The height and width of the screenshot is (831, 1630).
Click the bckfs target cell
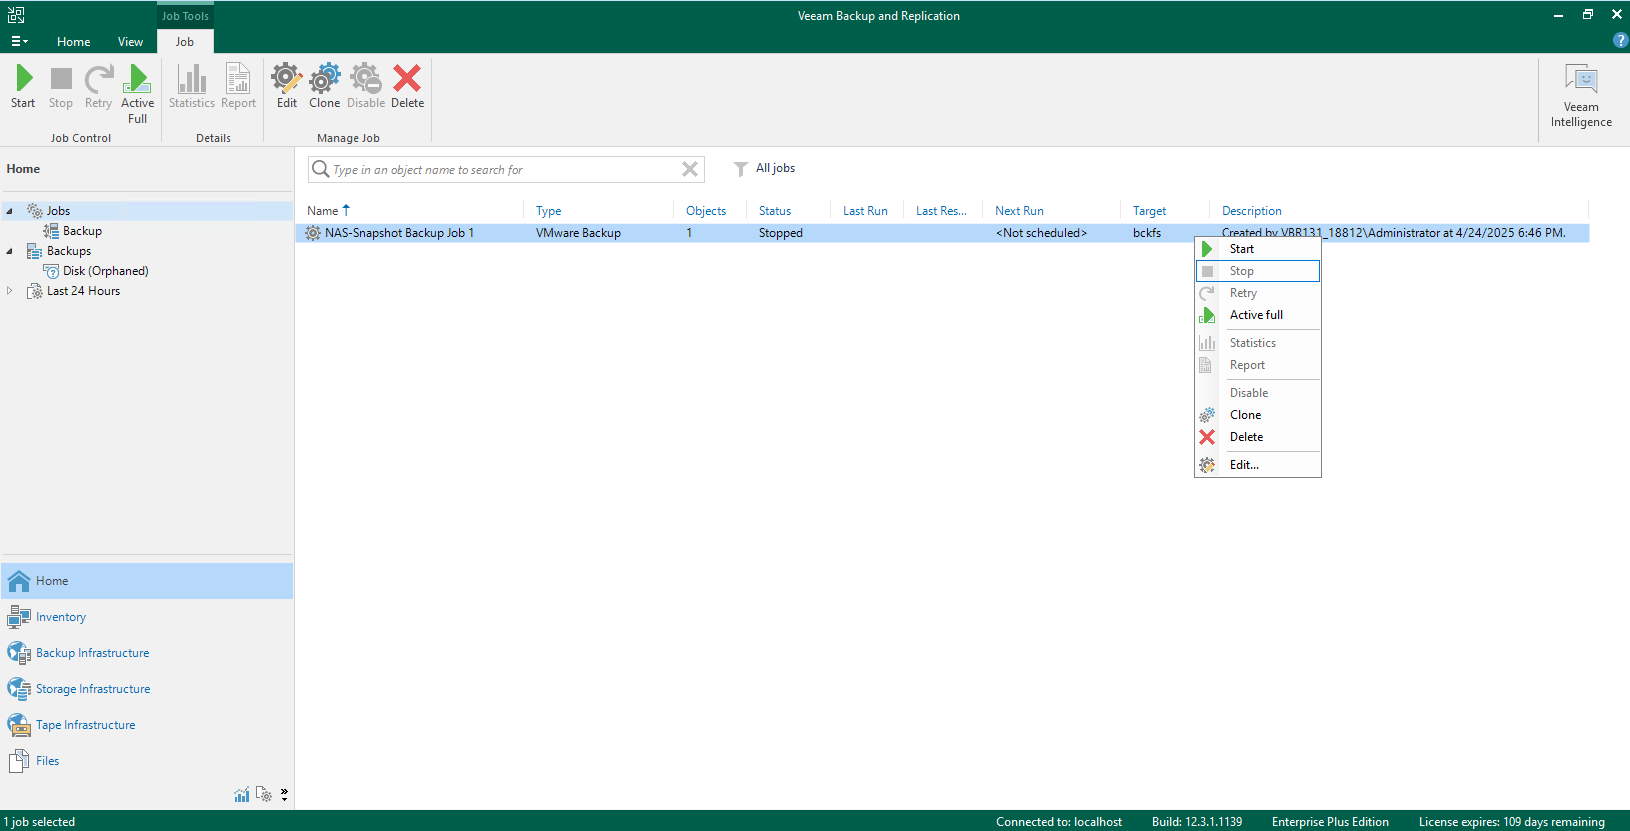(x=1147, y=233)
